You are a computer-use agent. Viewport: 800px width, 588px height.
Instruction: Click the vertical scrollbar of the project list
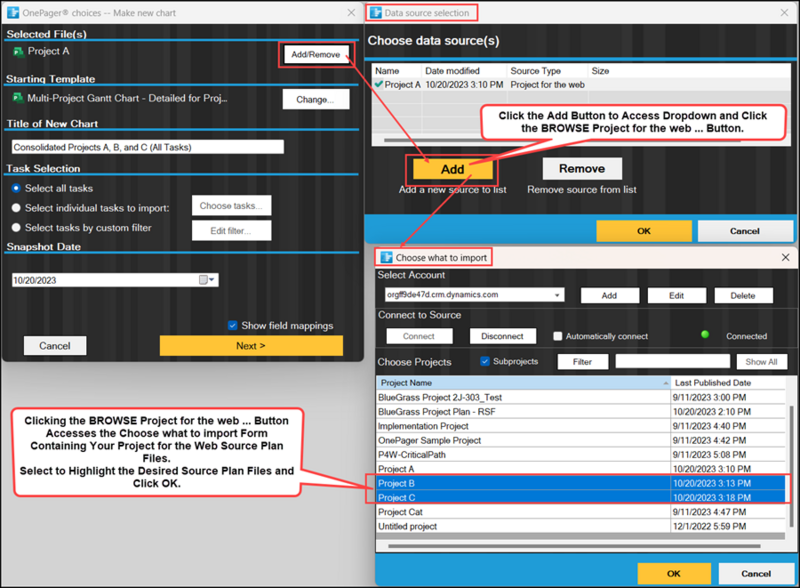[791, 467]
